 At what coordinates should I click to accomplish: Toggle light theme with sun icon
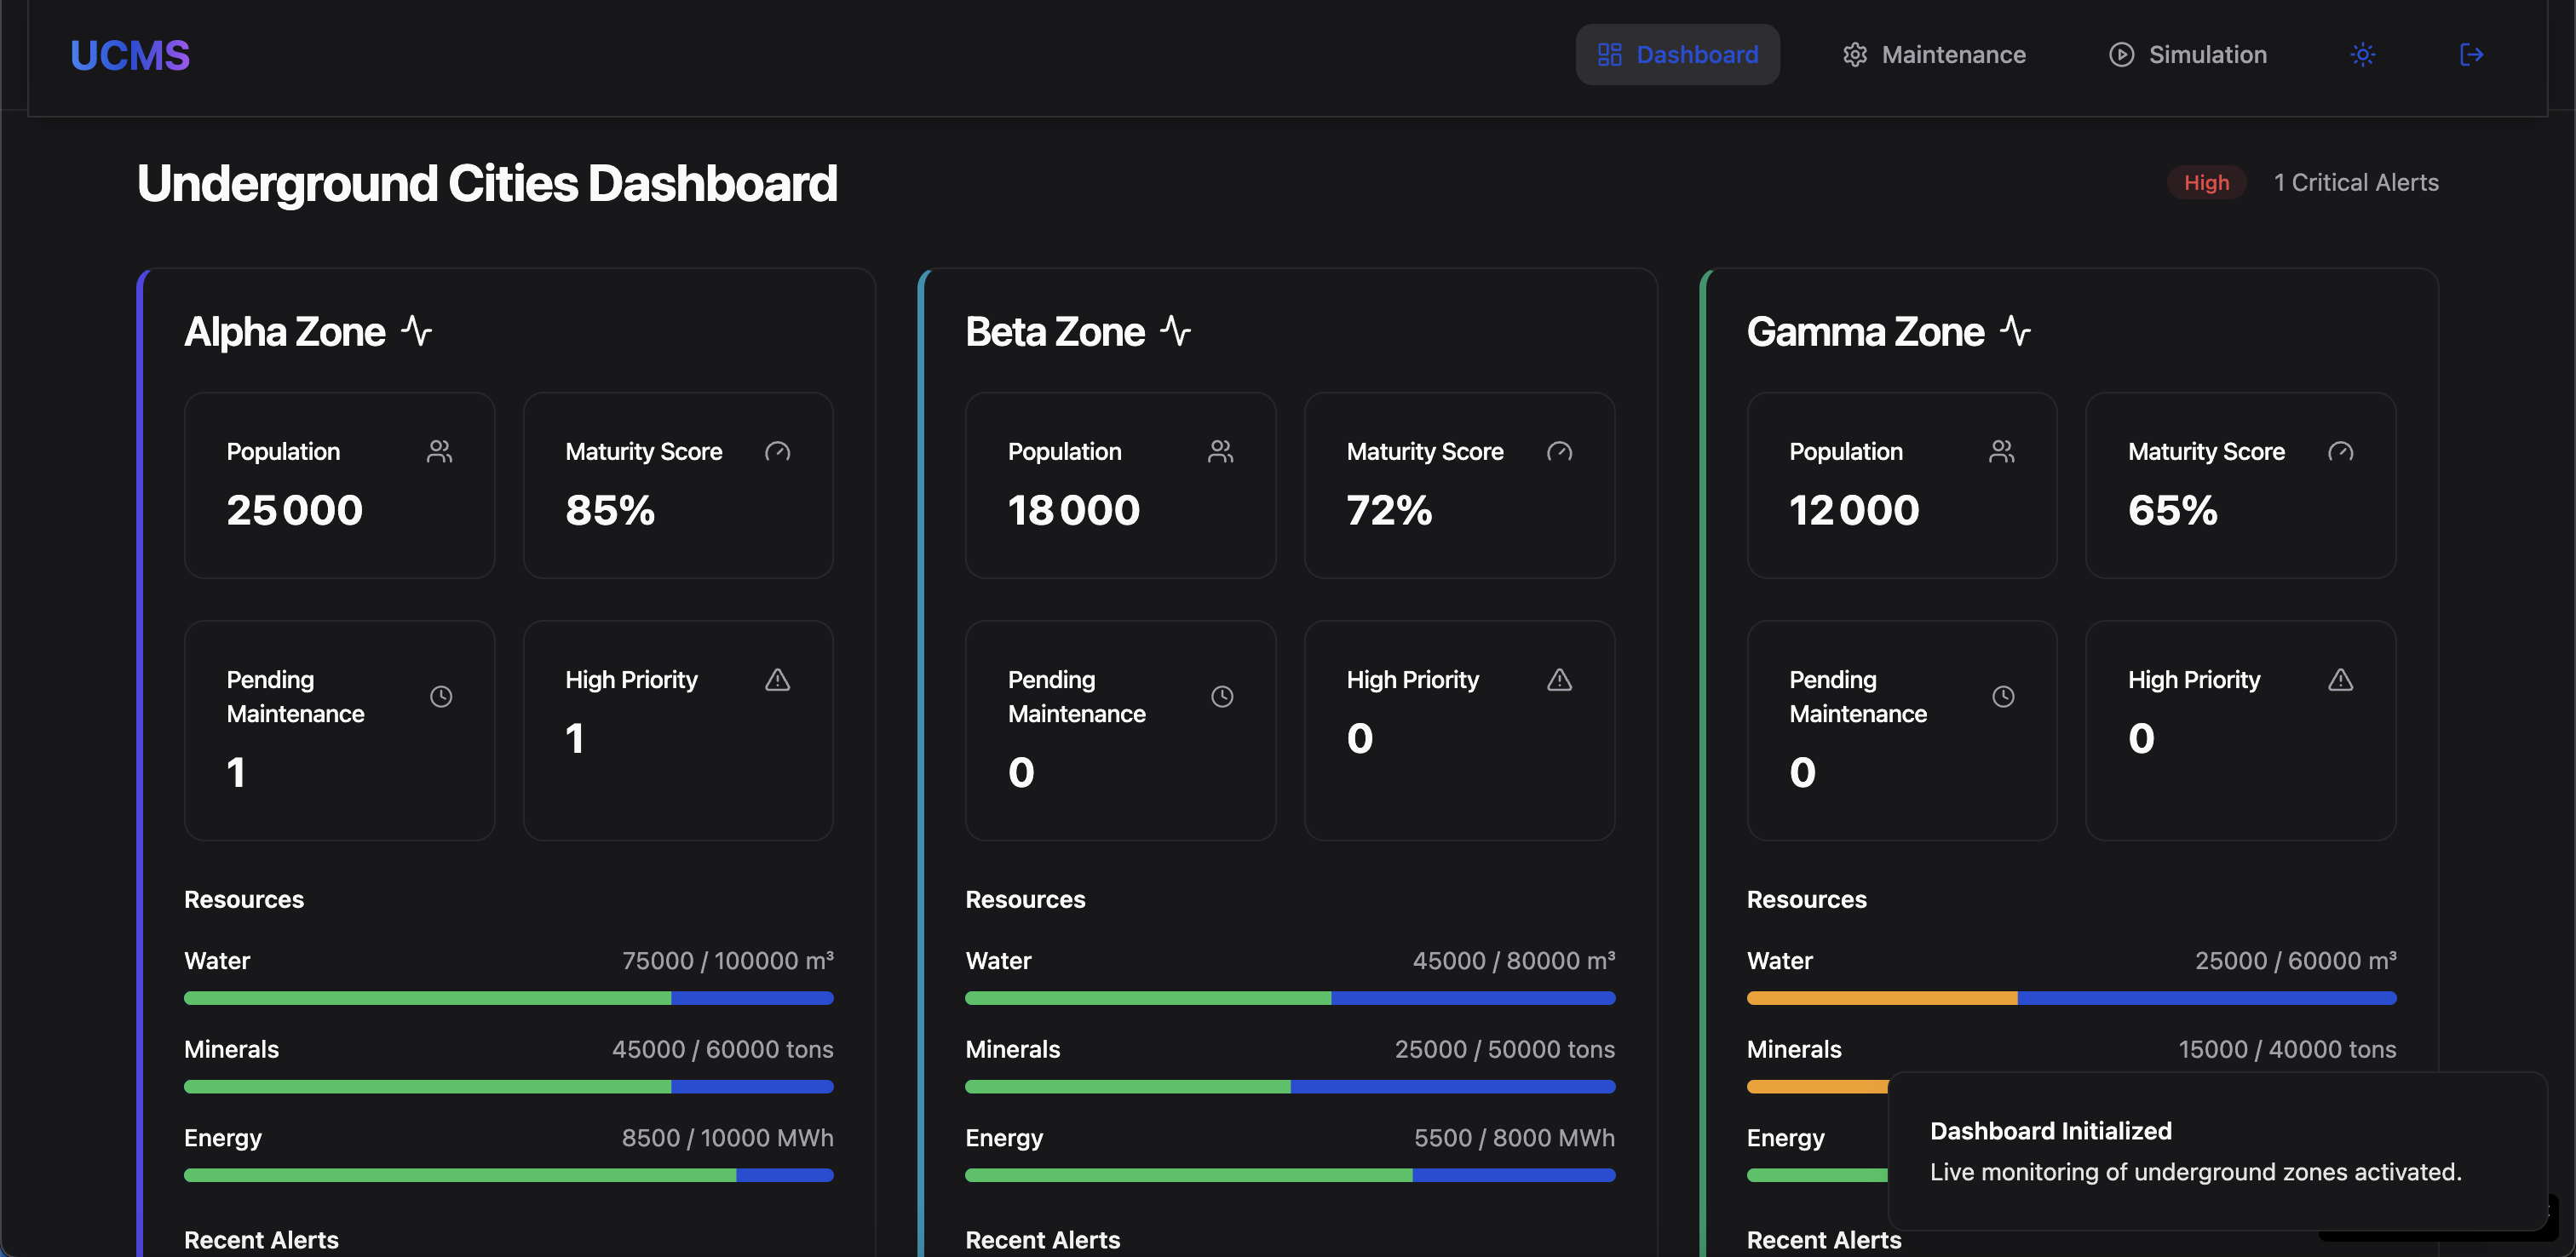2362,55
